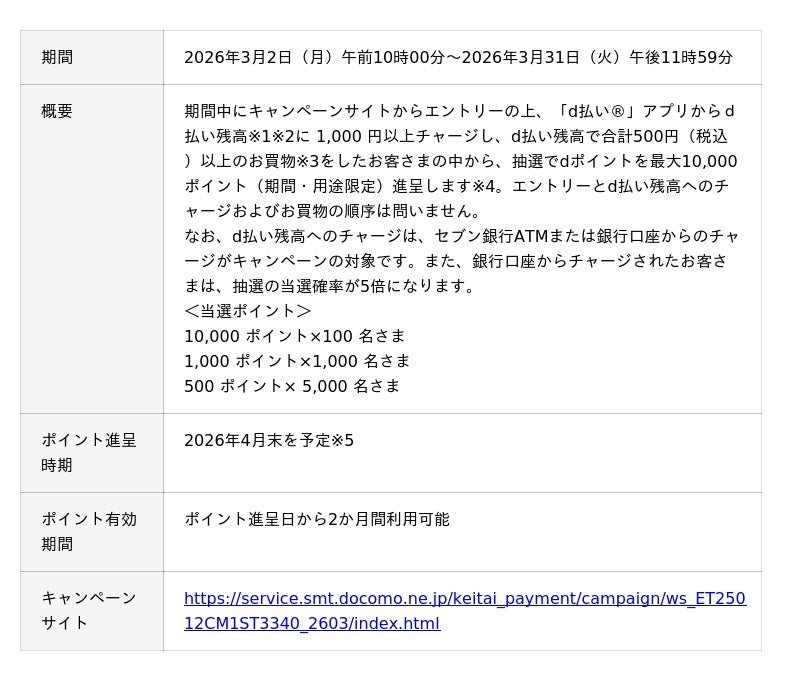Click the 1,000 ポイント×1,000 名さま line
The height and width of the screenshot is (681, 800).
pyautogui.click(x=297, y=361)
